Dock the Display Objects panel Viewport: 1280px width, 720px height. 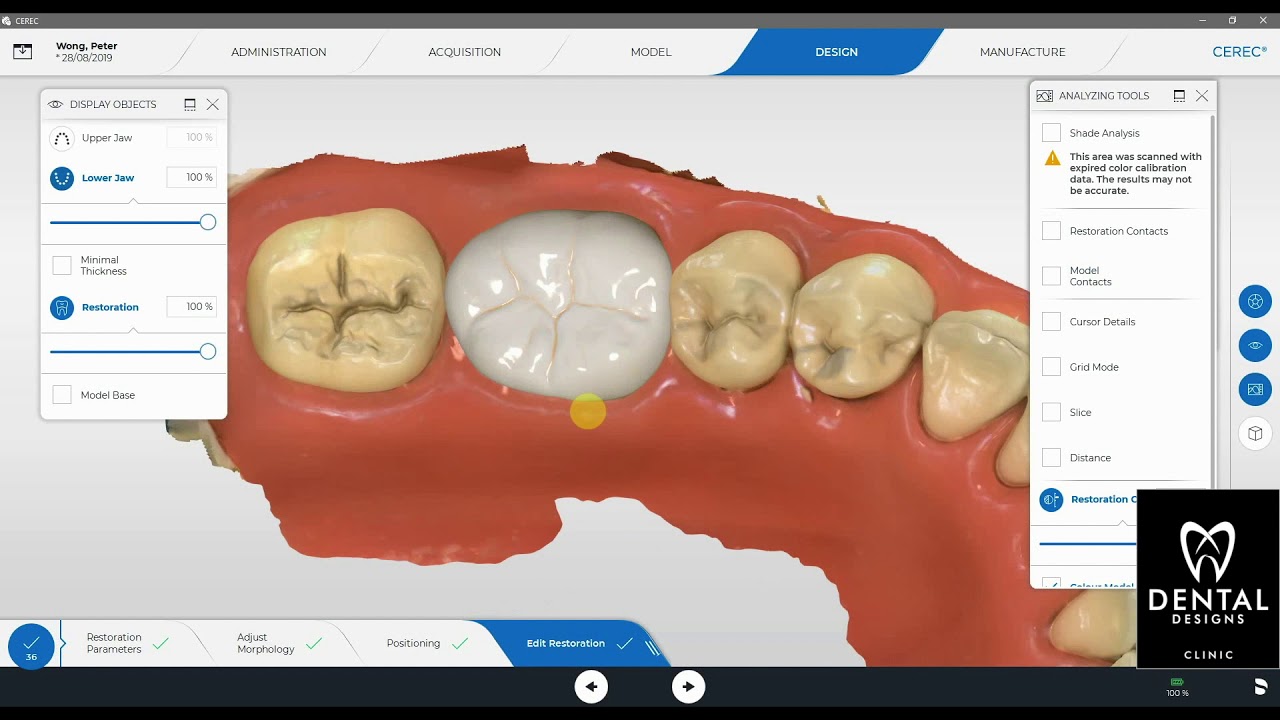(x=190, y=104)
